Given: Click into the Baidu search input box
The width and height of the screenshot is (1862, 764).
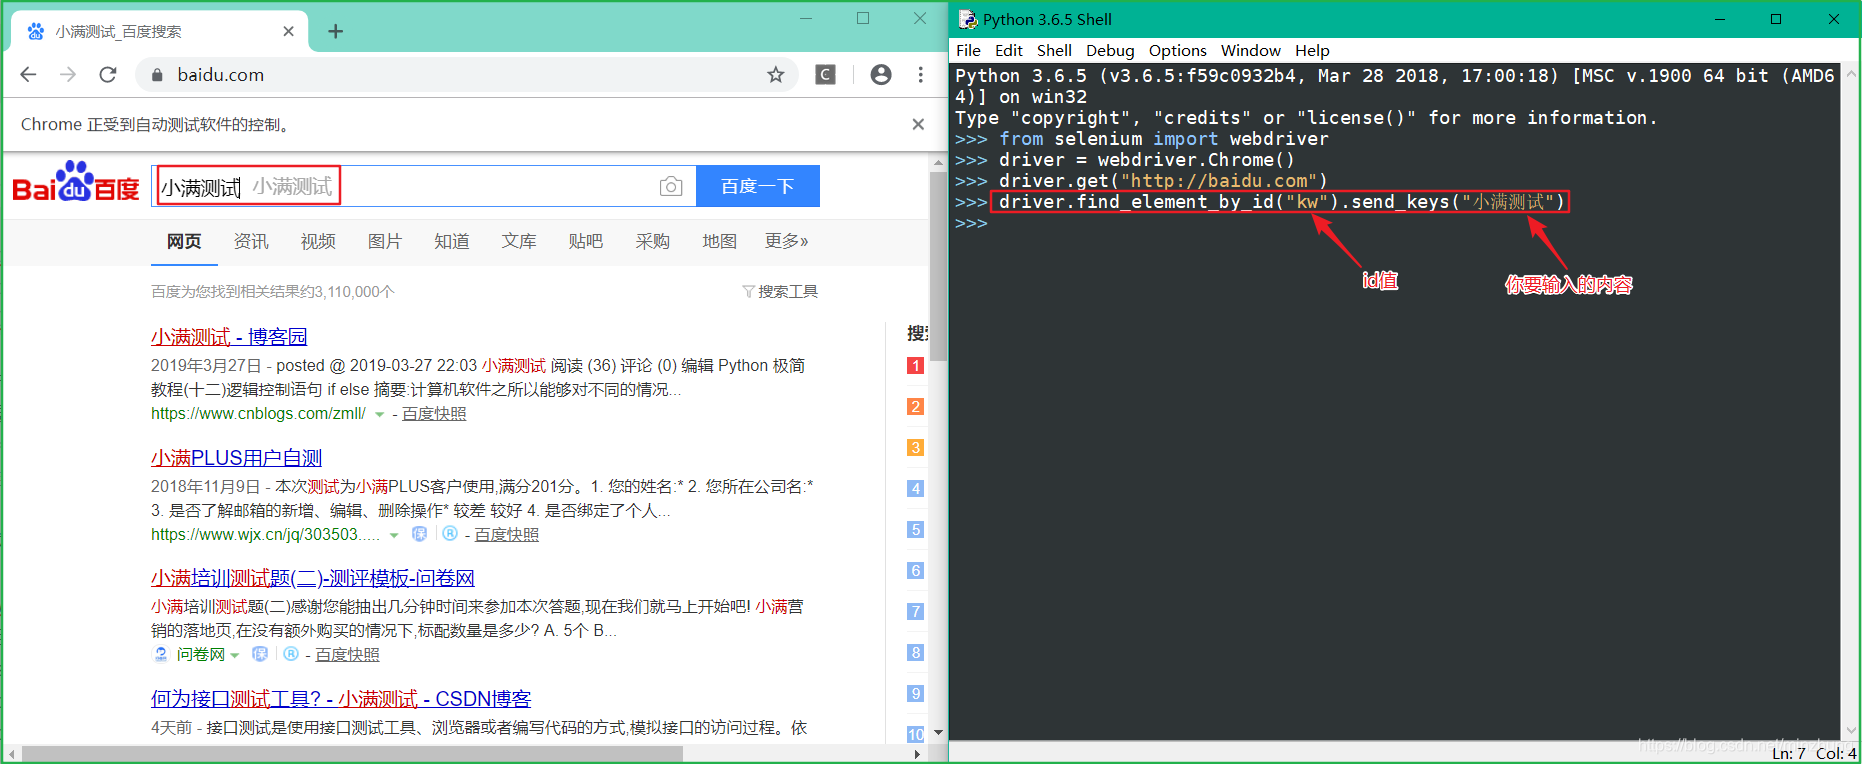Looking at the screenshot, I should 424,186.
